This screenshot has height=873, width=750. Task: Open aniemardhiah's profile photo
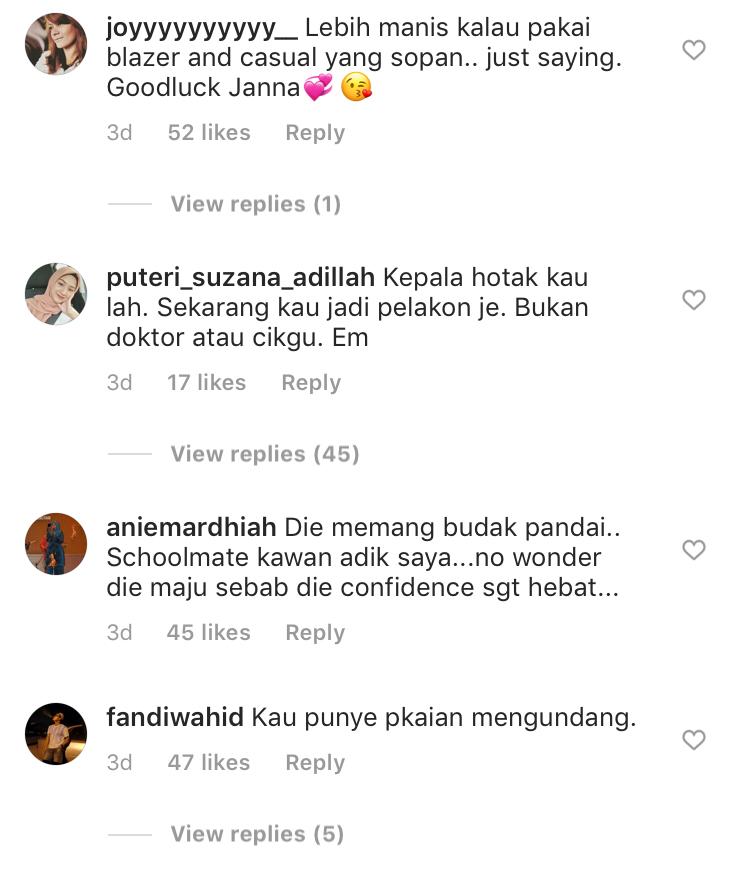point(56,544)
